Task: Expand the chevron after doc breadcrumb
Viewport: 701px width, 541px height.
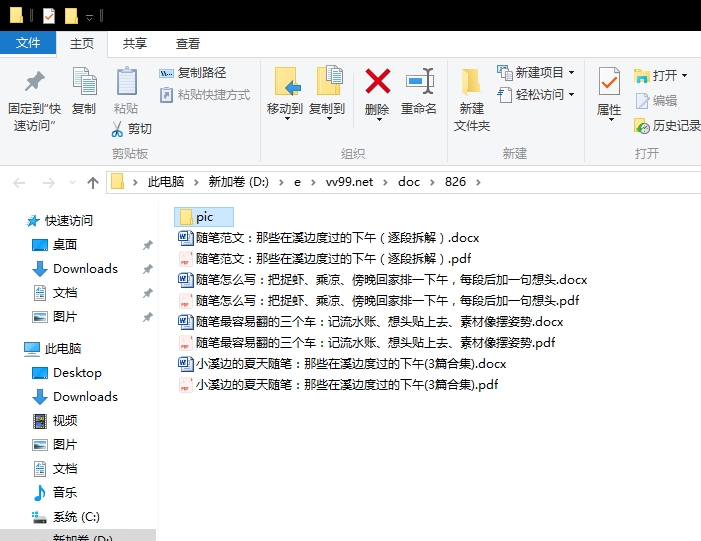Action: tap(432, 182)
